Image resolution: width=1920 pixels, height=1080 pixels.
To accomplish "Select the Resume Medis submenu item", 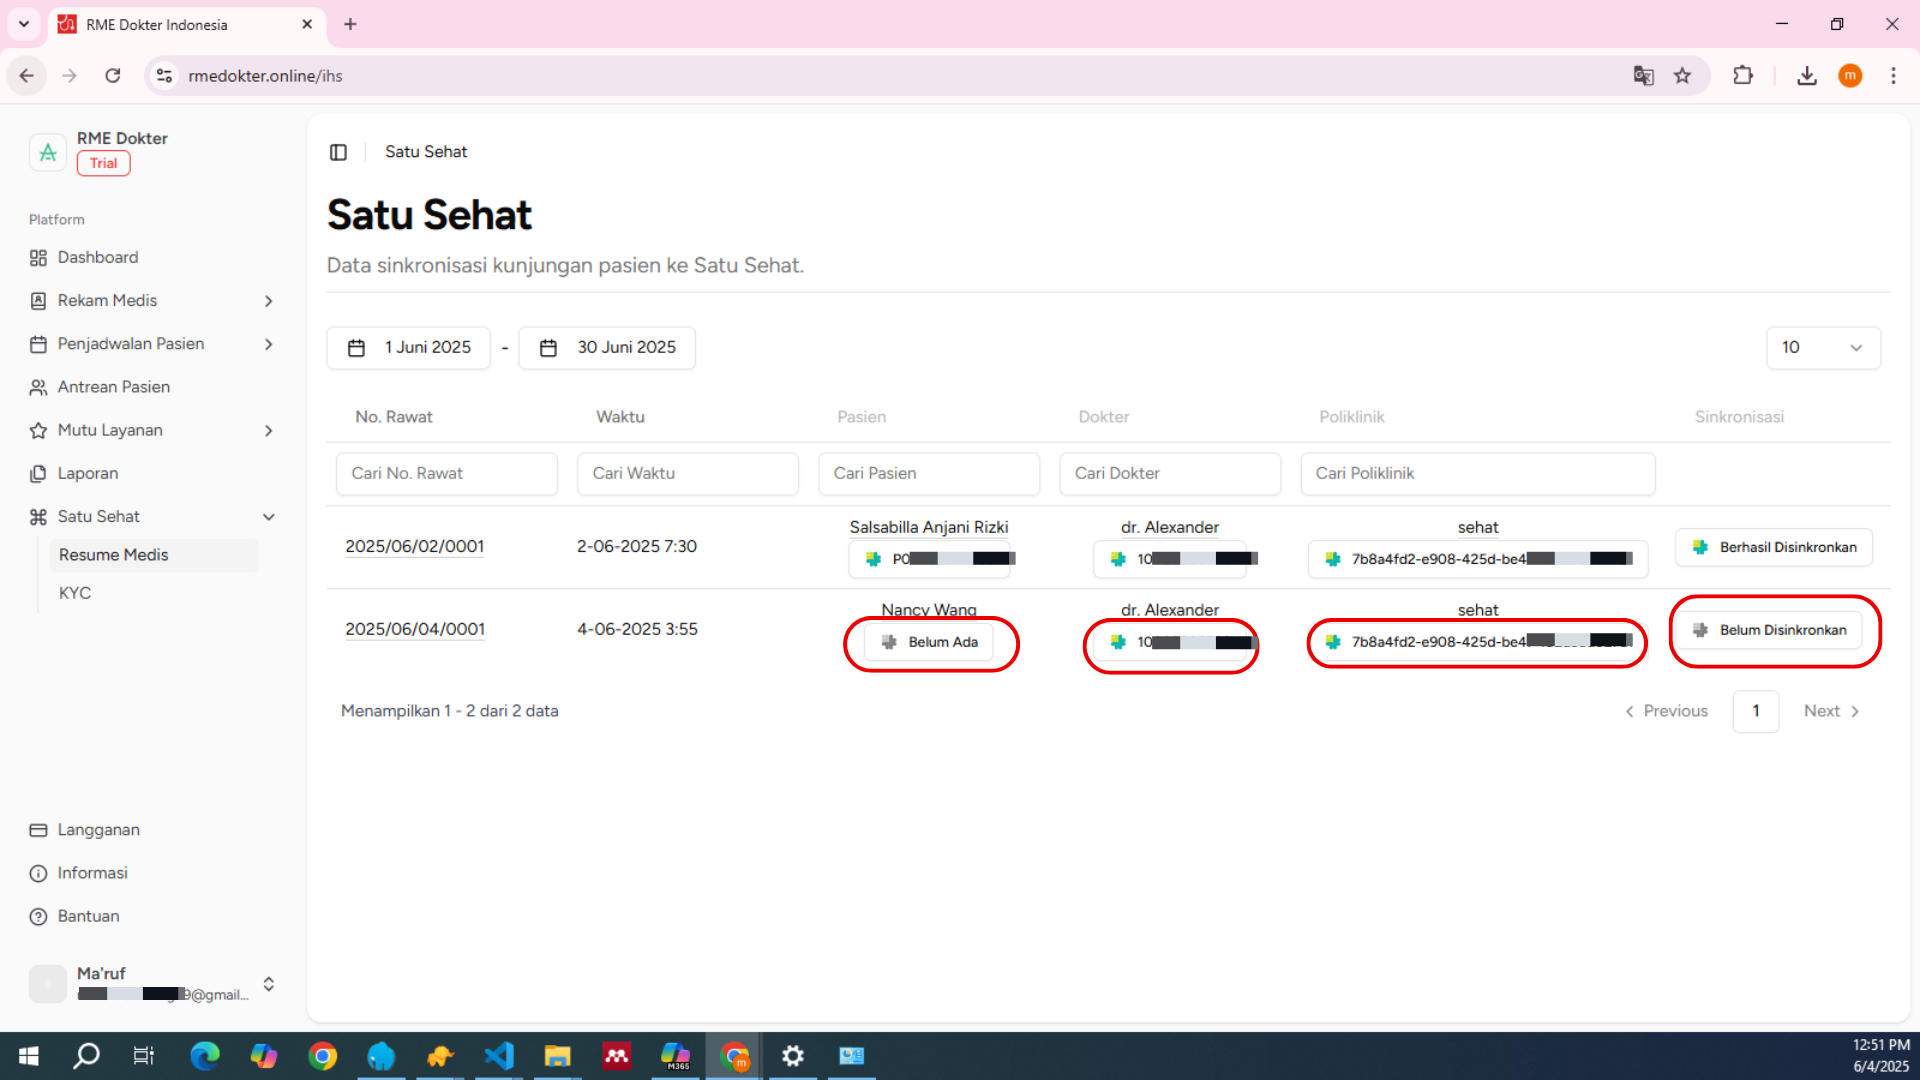I will click(x=113, y=555).
